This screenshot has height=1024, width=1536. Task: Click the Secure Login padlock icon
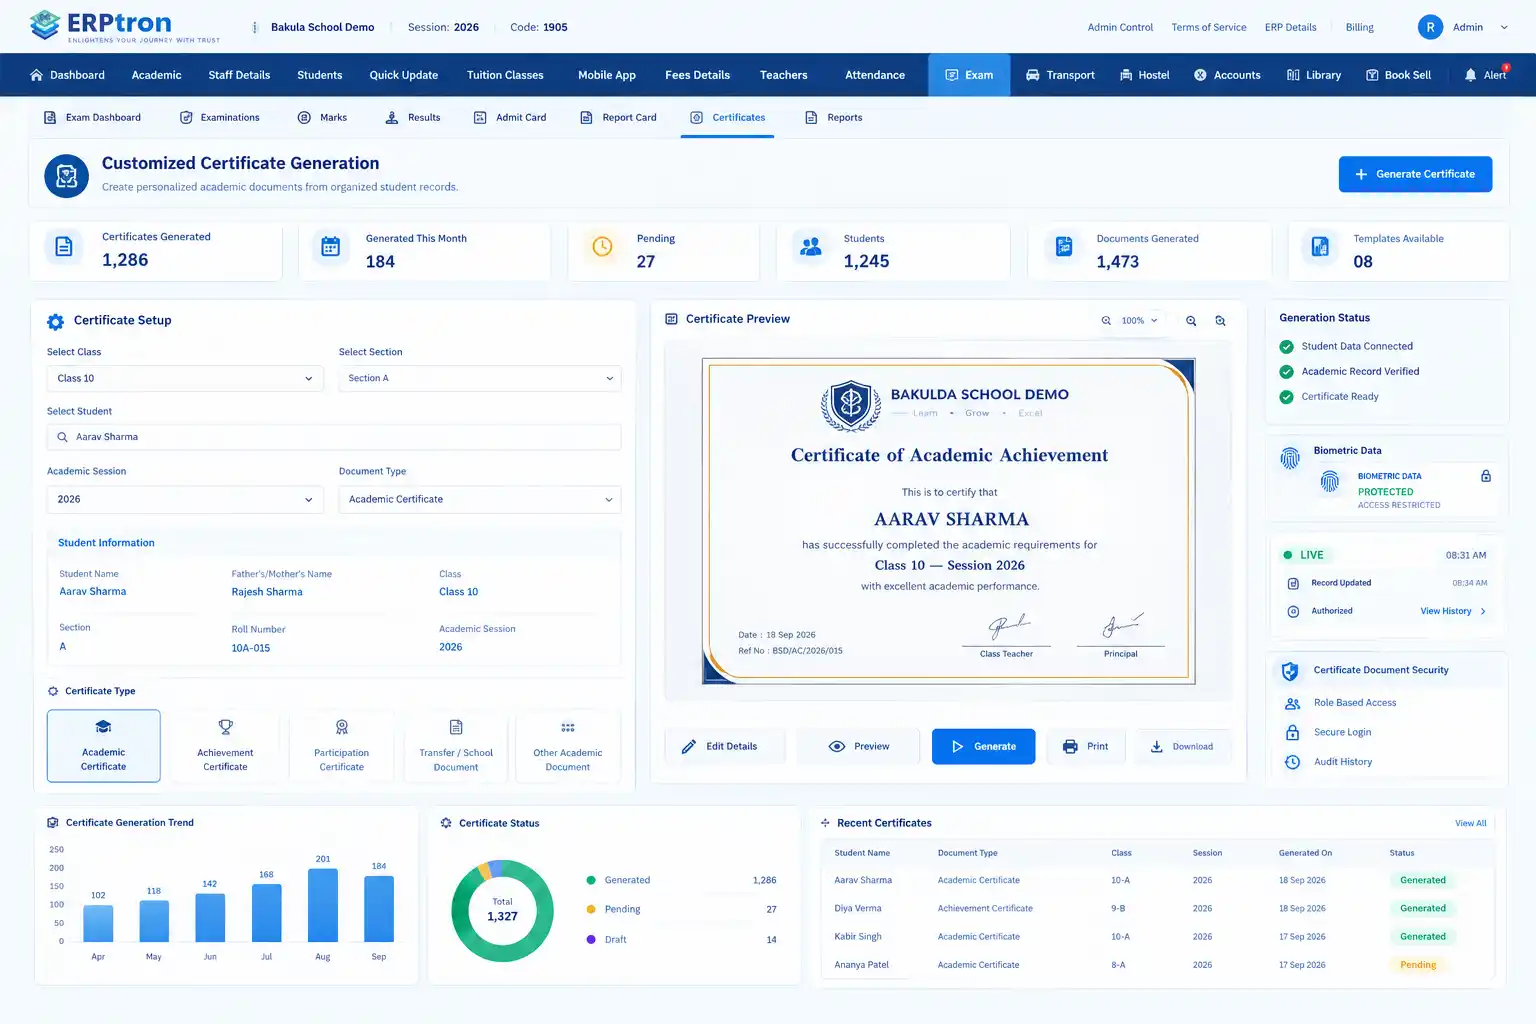pos(1292,732)
